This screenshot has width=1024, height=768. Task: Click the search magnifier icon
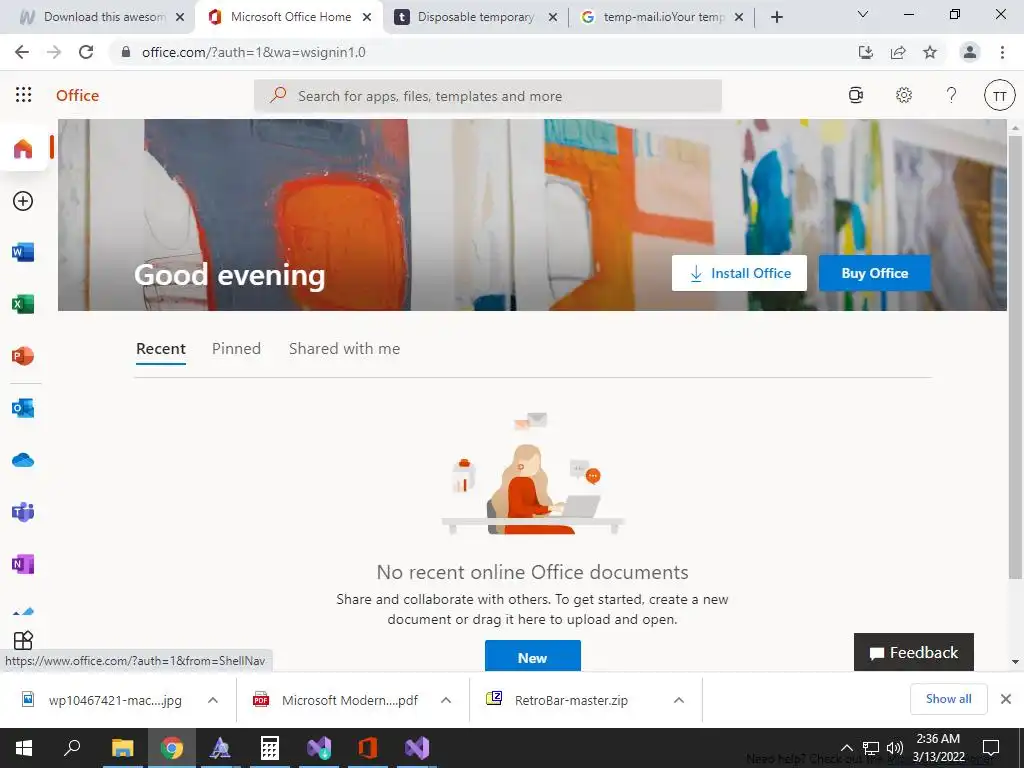pos(278,95)
